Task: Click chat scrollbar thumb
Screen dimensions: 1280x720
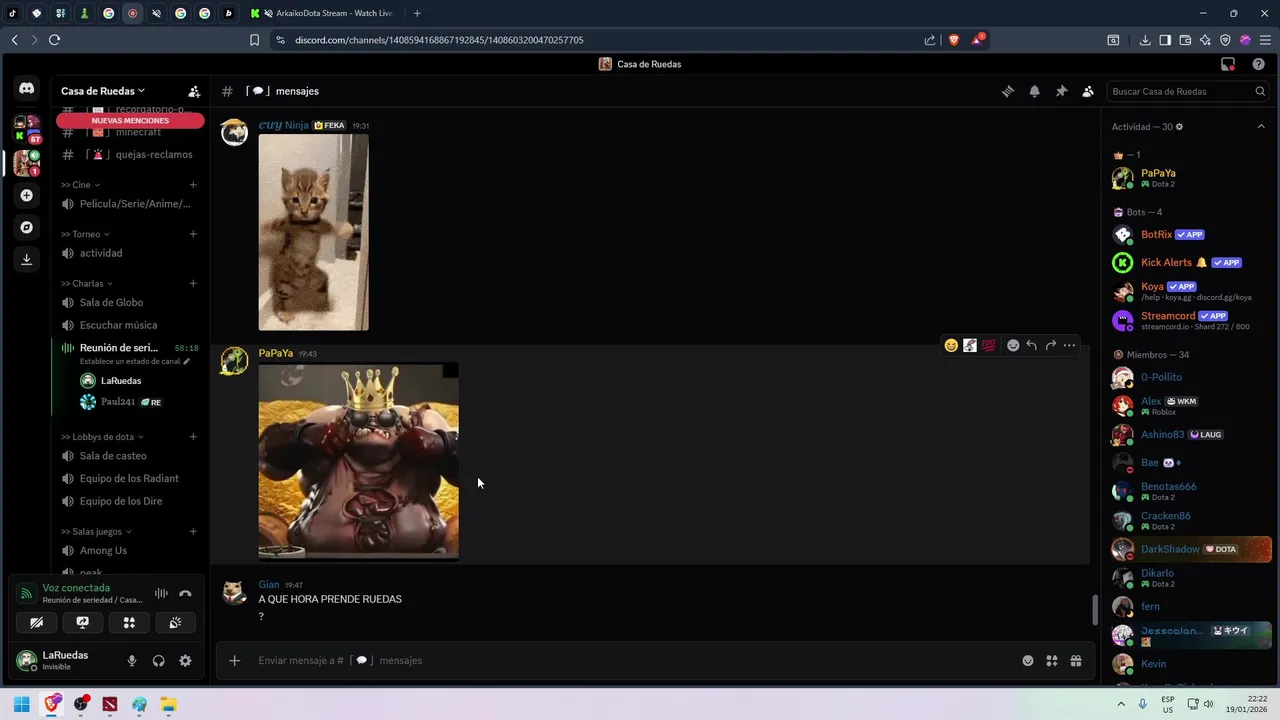Action: coord(1095,609)
